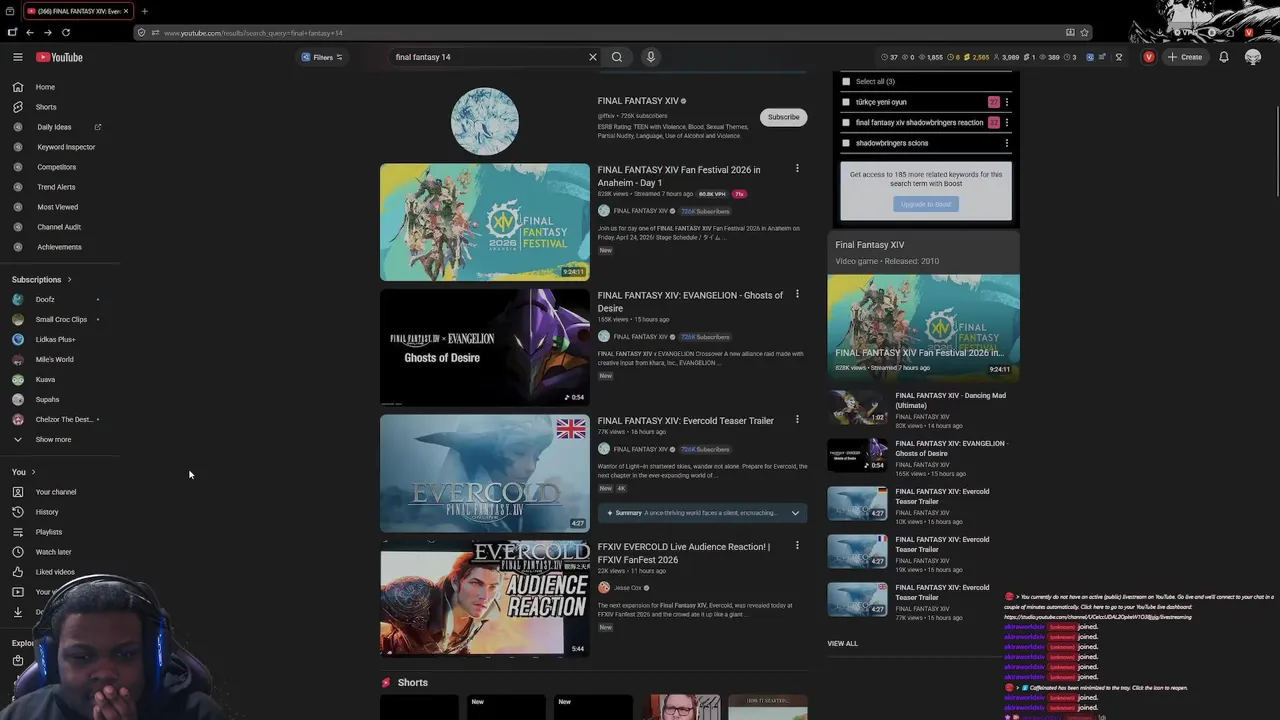Screen dimensions: 1280x720
Task: Open more options for Evercold Teaser Trailer
Action: (797, 419)
